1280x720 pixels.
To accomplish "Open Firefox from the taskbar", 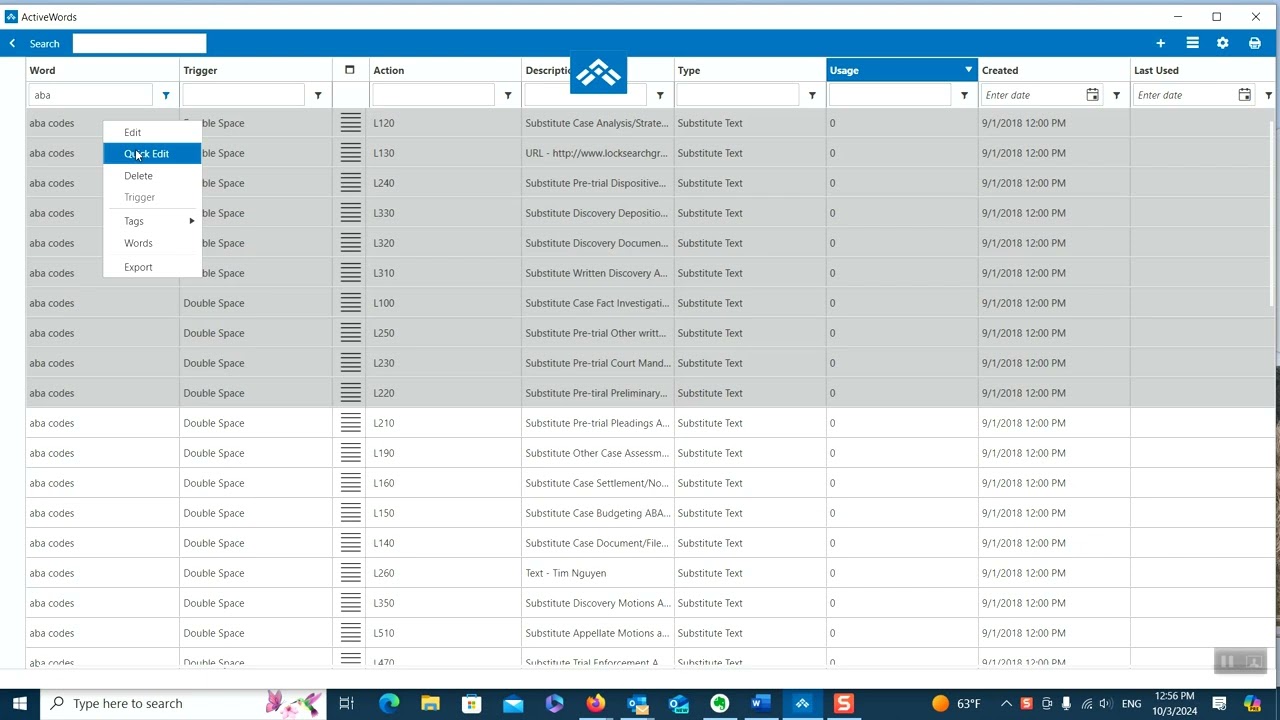I will tap(596, 703).
